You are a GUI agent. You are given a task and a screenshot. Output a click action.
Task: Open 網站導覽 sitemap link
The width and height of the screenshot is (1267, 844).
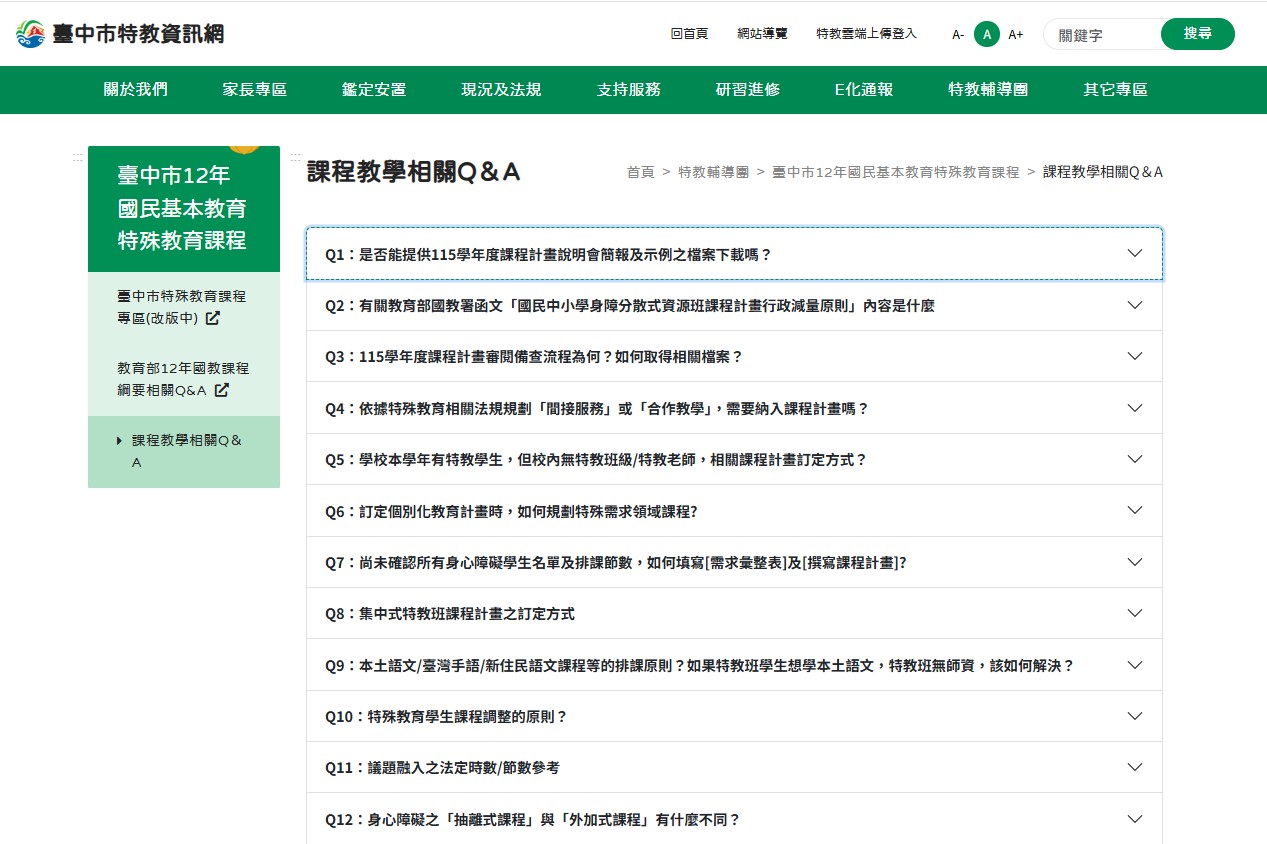point(762,34)
